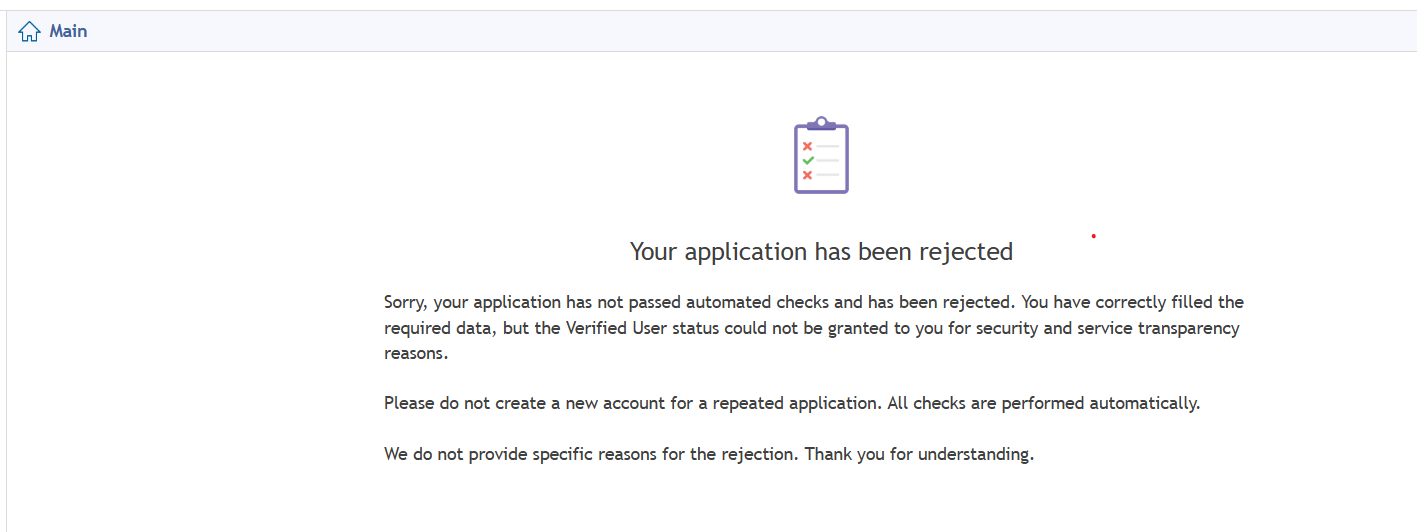Click the line ending with "reasons."
The height and width of the screenshot is (532, 1417).
416,354
